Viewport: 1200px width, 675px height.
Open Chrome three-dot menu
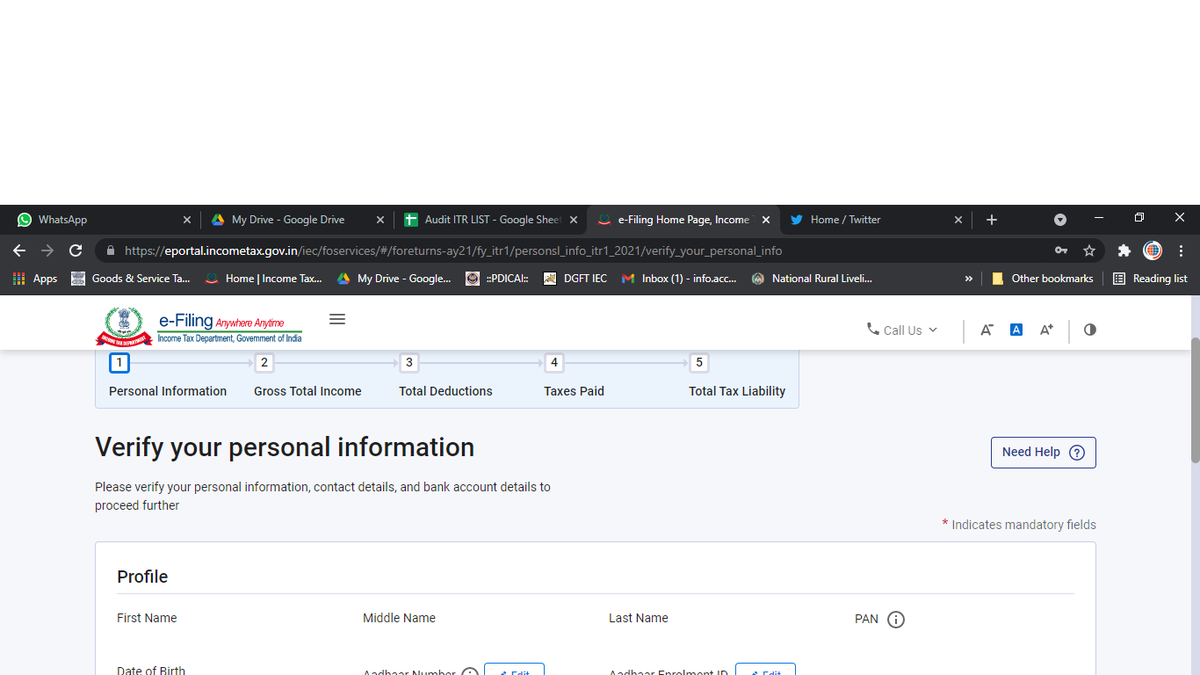pyautogui.click(x=1181, y=250)
